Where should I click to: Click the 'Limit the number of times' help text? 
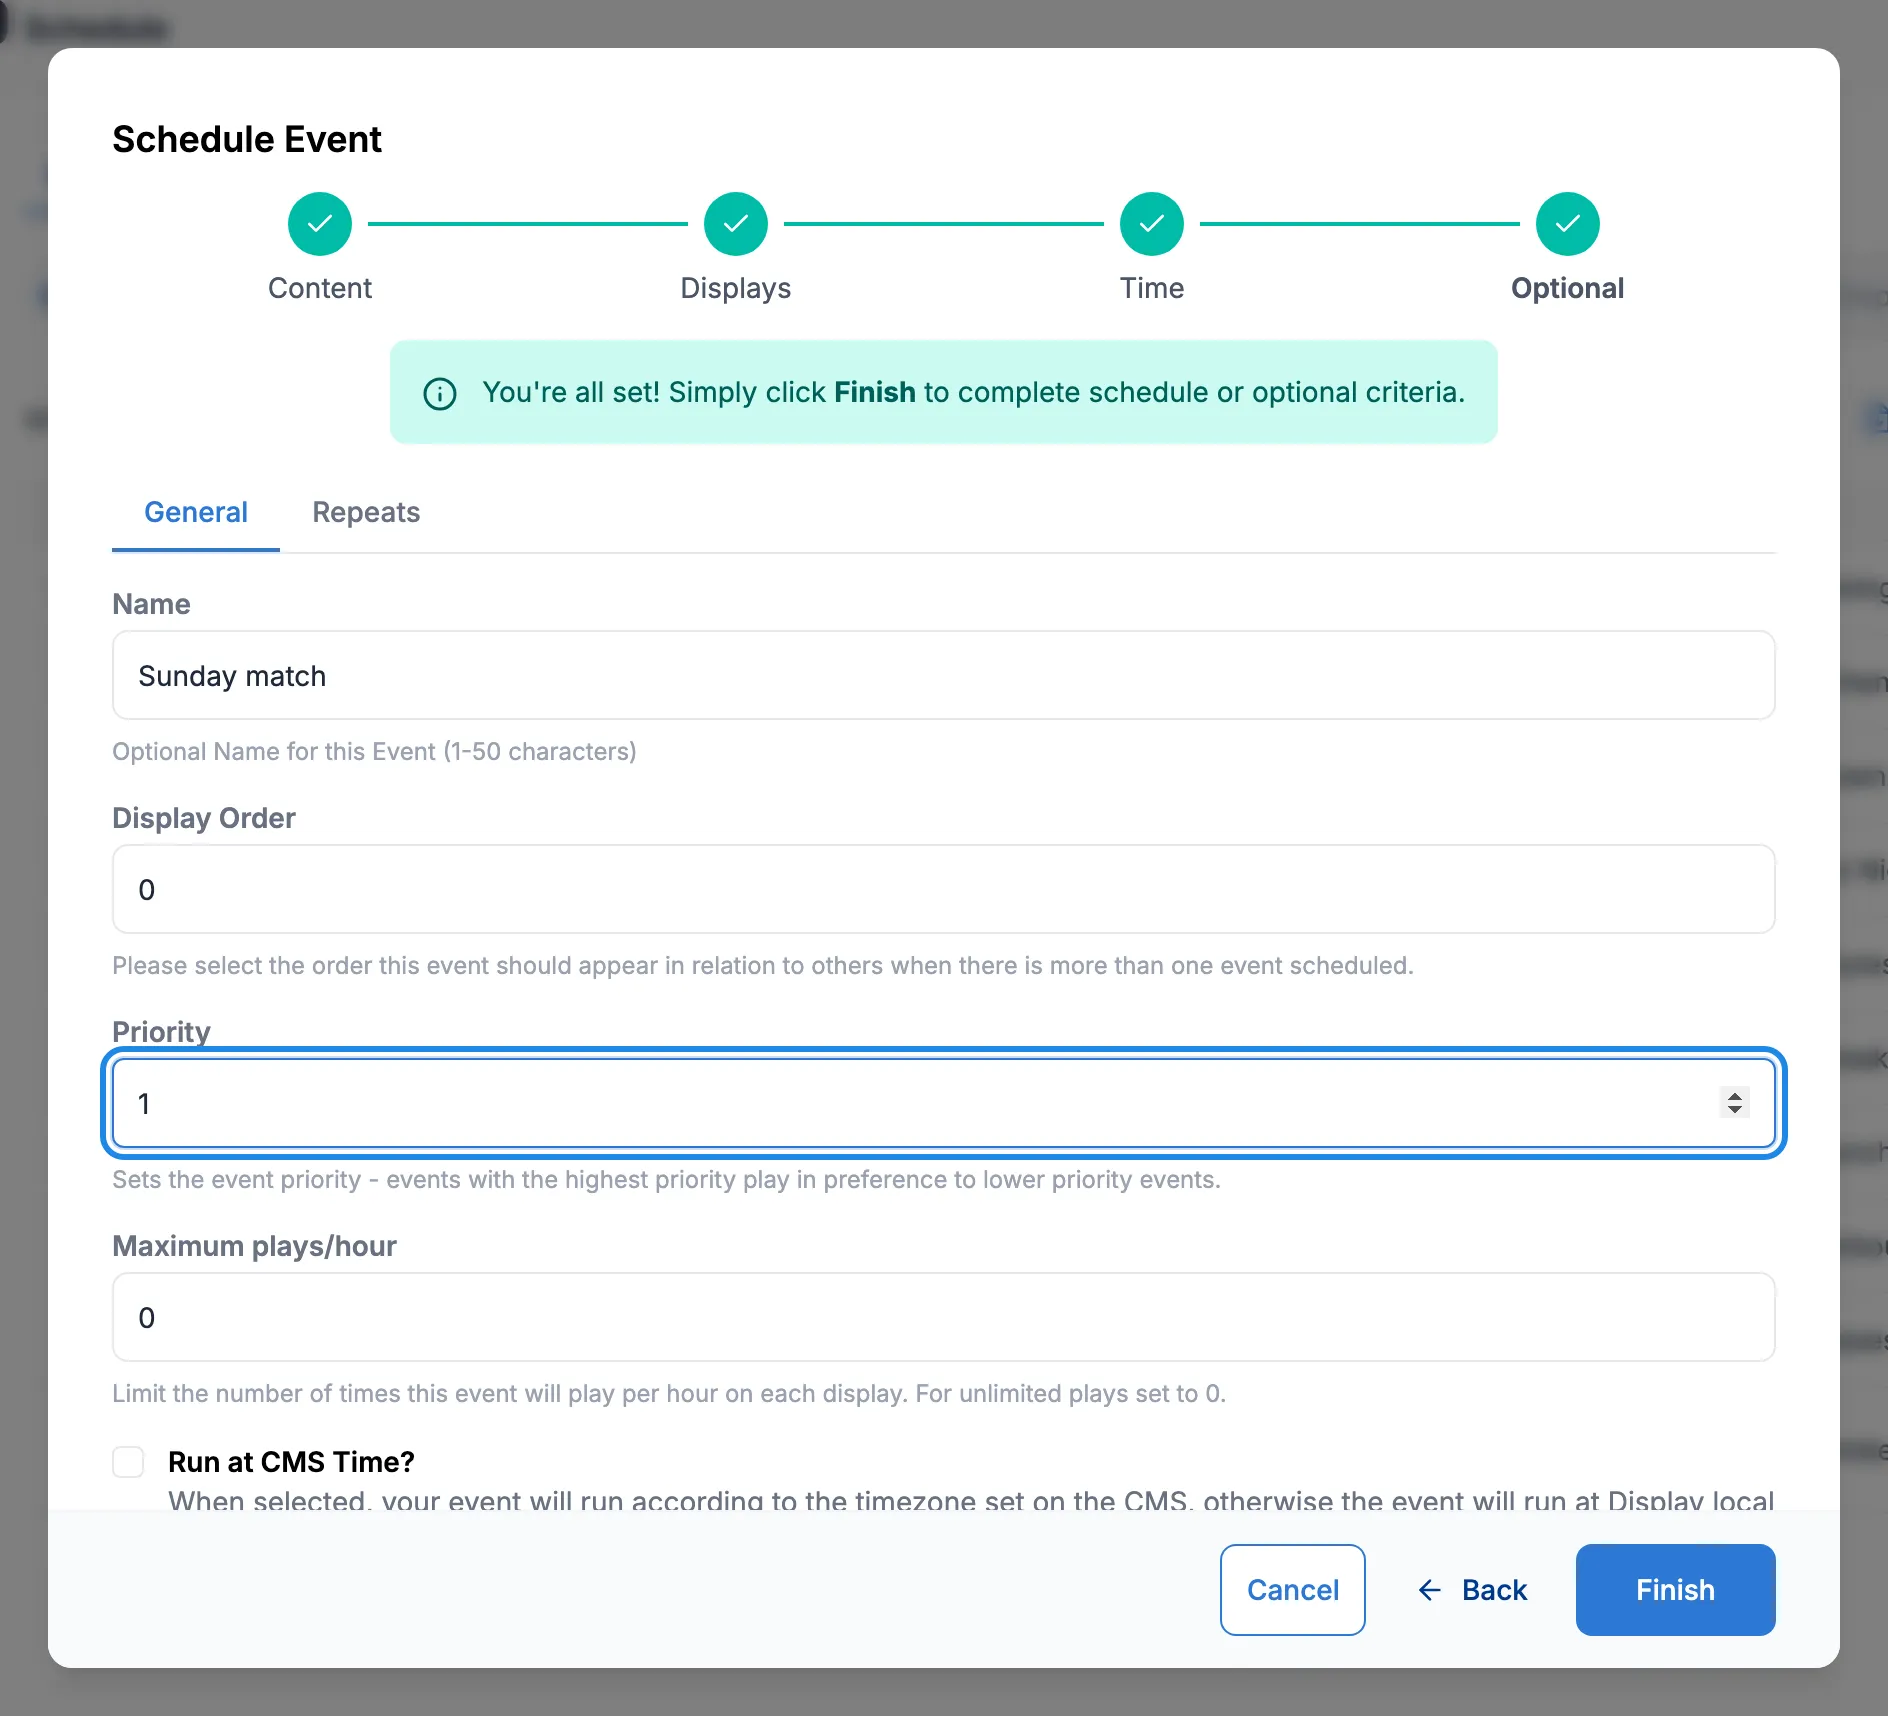point(669,1393)
